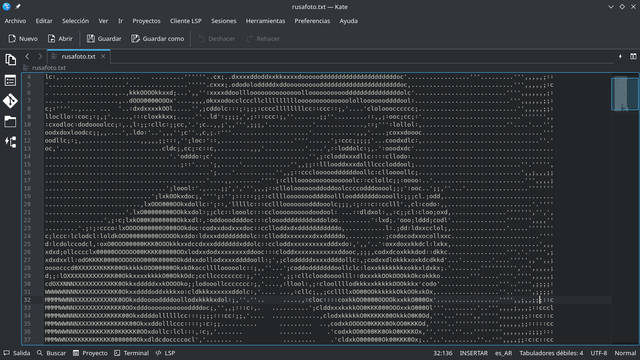Click line number 20 in the gutter
The width and height of the screenshot is (640, 360).
27,204
